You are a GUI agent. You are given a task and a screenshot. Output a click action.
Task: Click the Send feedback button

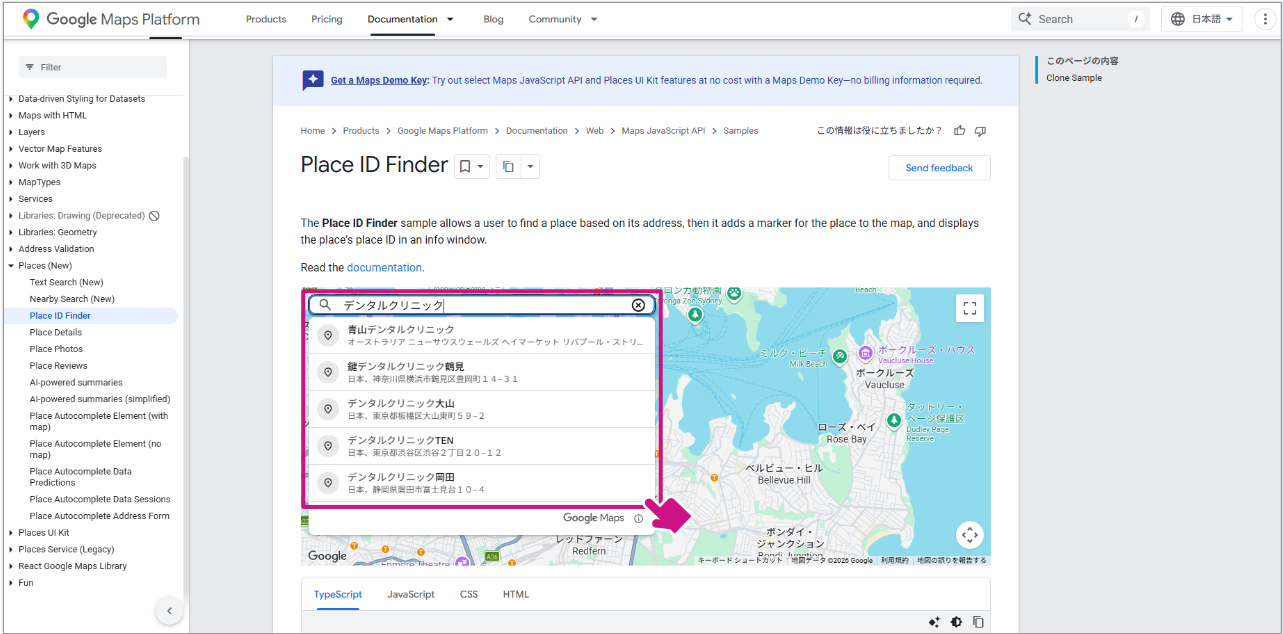point(939,168)
